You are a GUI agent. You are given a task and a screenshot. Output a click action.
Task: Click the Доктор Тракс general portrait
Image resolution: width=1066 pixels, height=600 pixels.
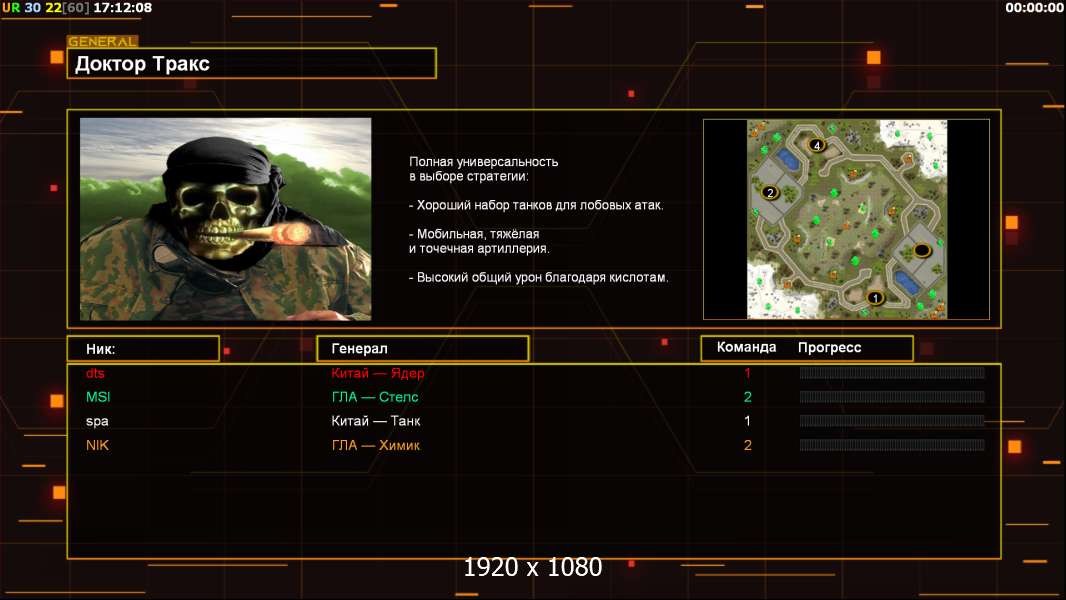[226, 219]
